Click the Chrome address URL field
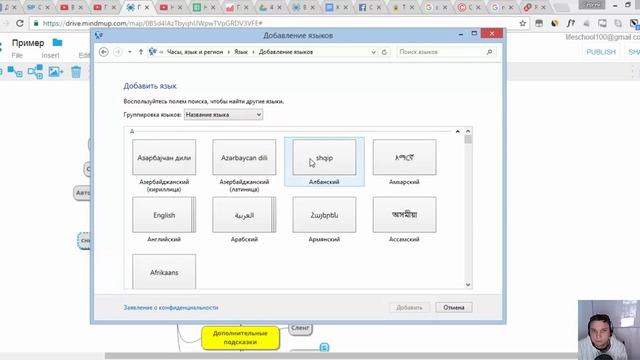Viewport: 640px width, 360px height. (278, 24)
